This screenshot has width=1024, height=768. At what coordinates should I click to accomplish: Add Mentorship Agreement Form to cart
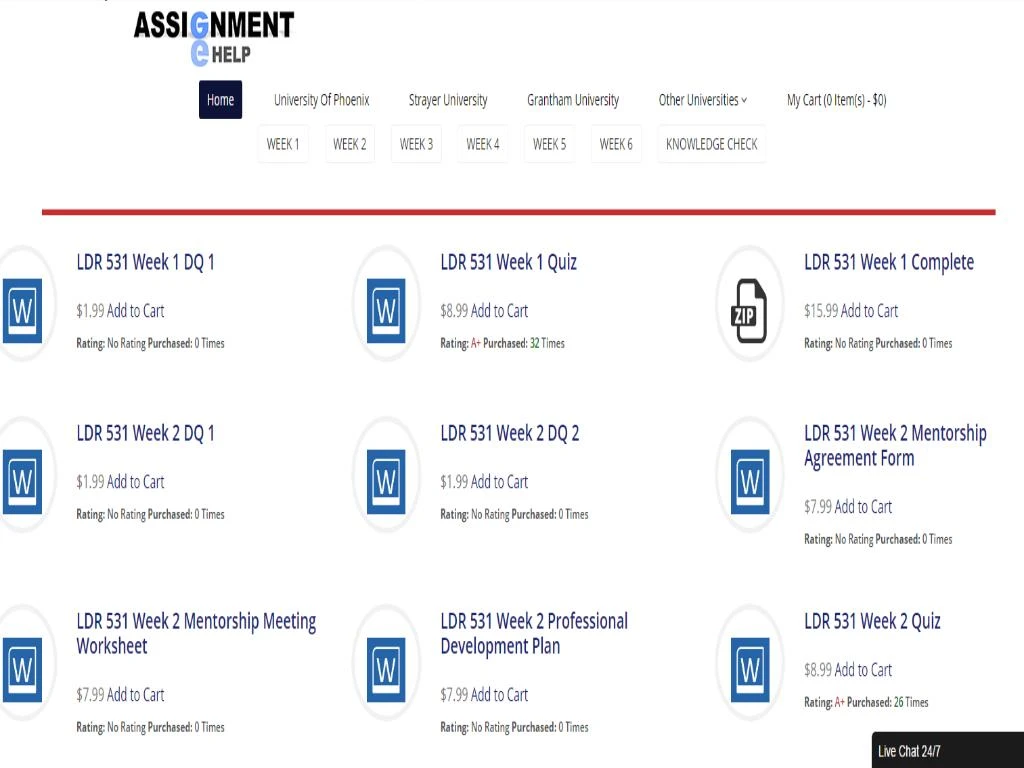coord(863,507)
